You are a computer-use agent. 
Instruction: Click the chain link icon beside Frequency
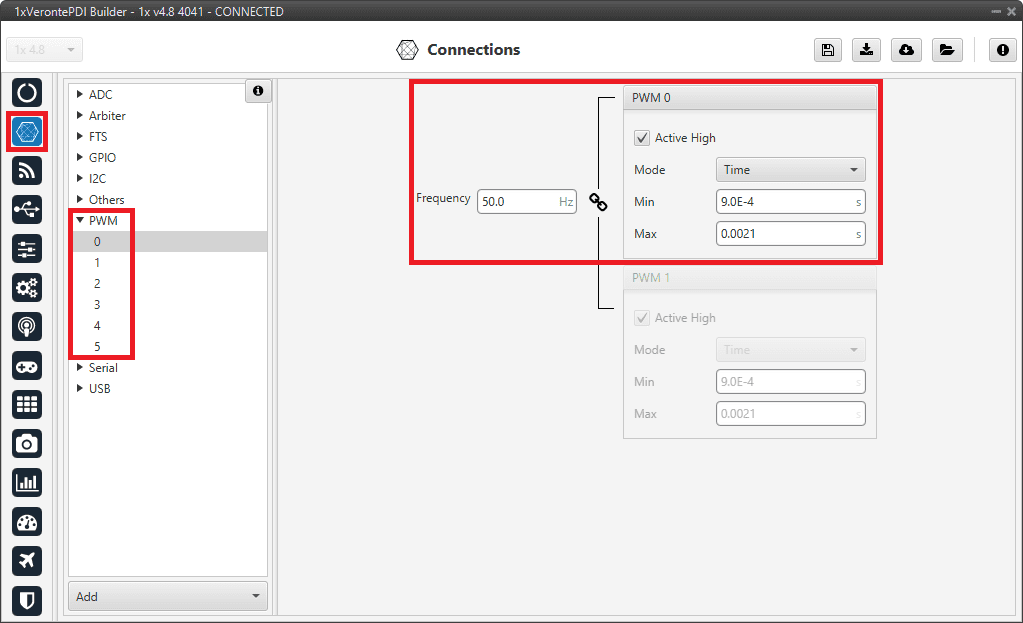click(x=598, y=202)
